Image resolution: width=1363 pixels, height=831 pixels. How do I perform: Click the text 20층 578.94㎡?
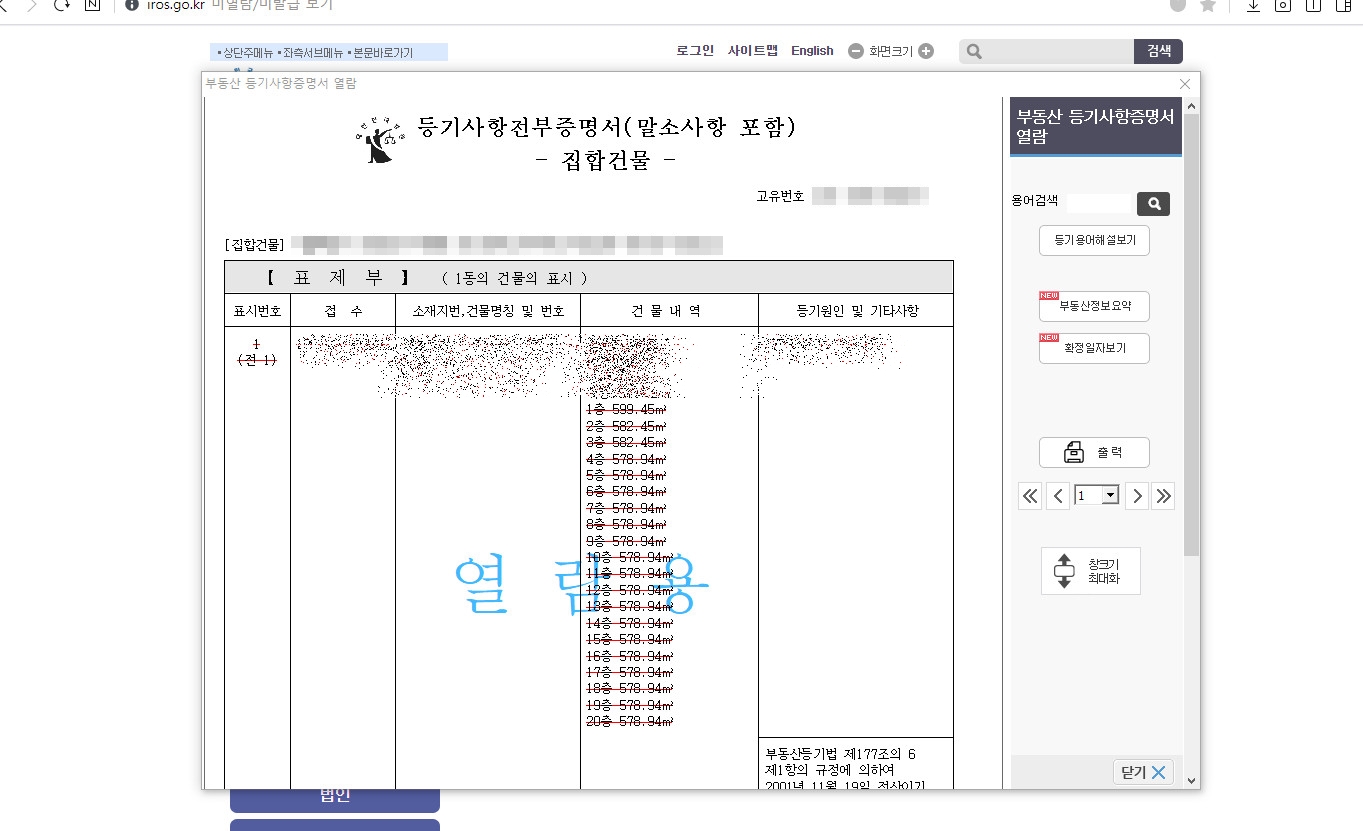tap(630, 721)
